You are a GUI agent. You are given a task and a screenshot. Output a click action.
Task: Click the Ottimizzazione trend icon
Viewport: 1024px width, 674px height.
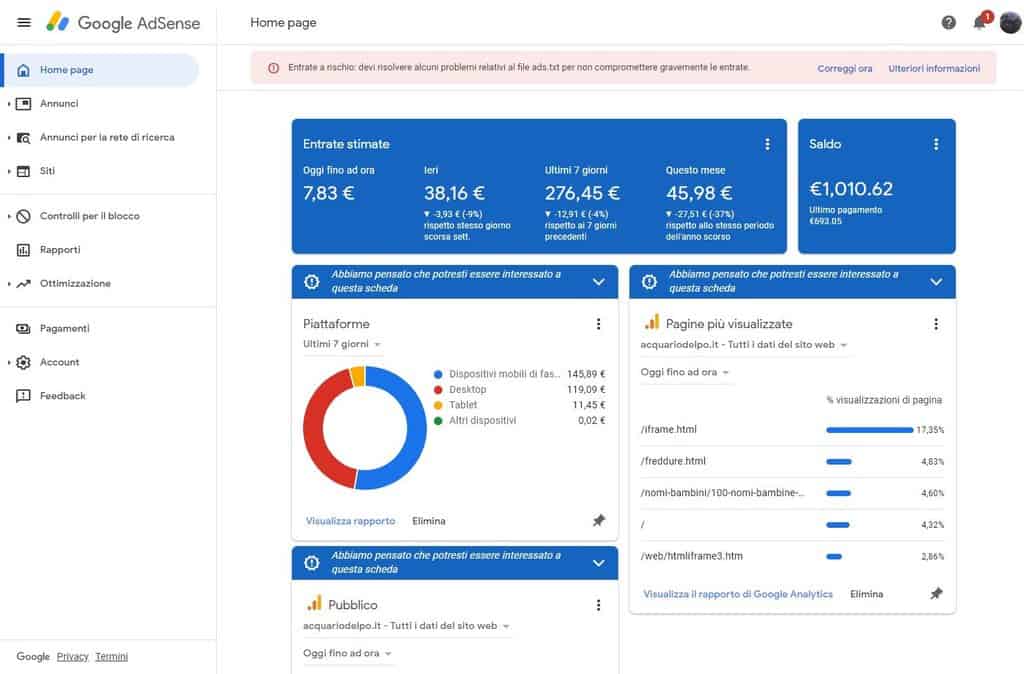point(24,283)
